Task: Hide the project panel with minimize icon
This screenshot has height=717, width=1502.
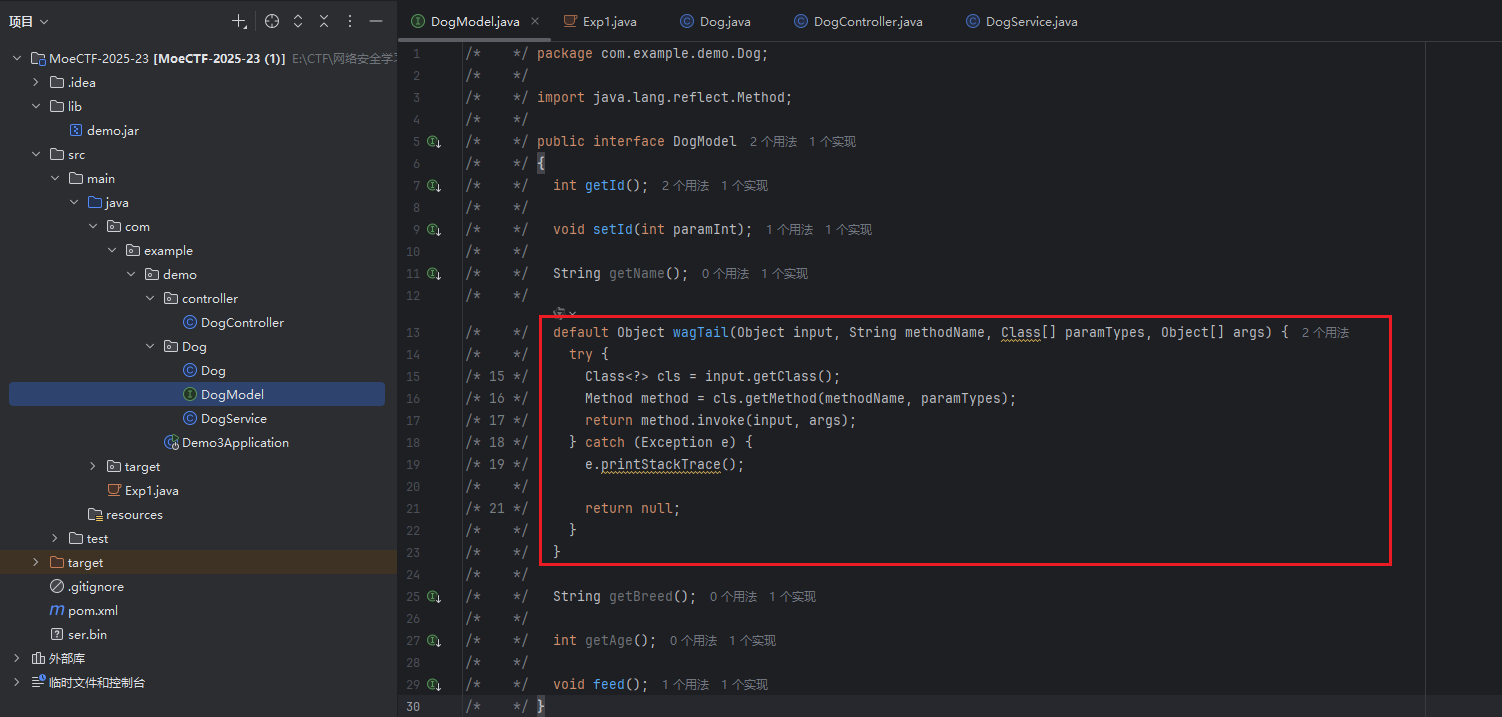Action: [x=376, y=21]
